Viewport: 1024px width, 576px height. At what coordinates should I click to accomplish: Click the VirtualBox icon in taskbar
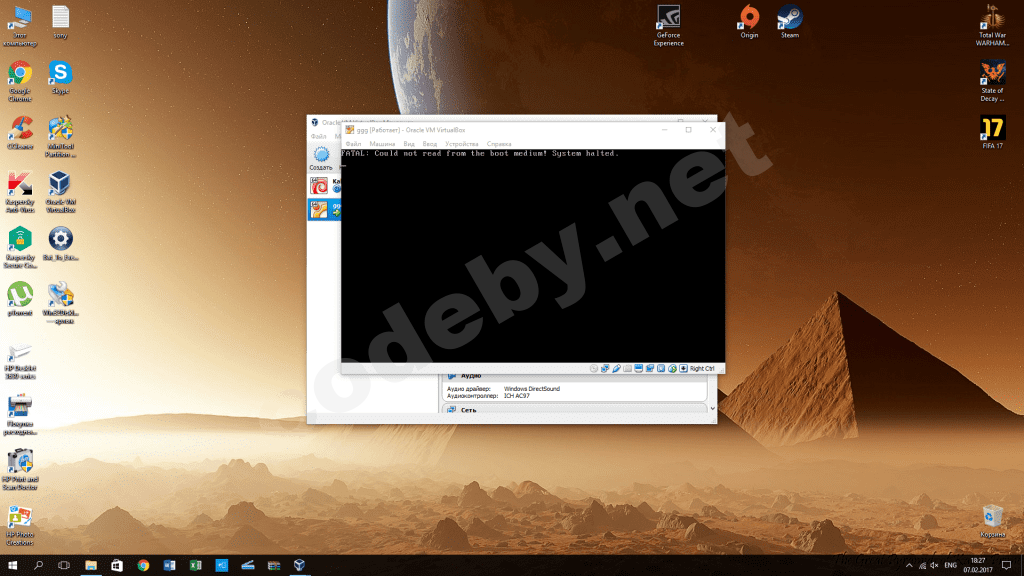click(x=299, y=565)
